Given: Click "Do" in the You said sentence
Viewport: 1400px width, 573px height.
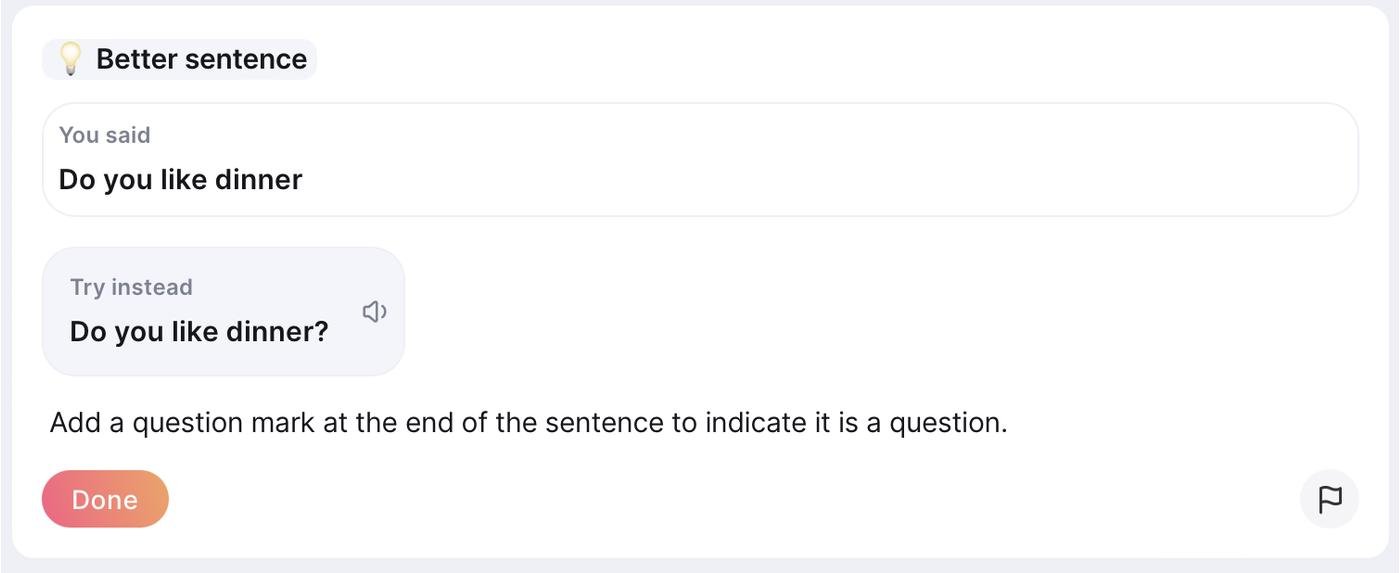Looking at the screenshot, I should pos(77,180).
